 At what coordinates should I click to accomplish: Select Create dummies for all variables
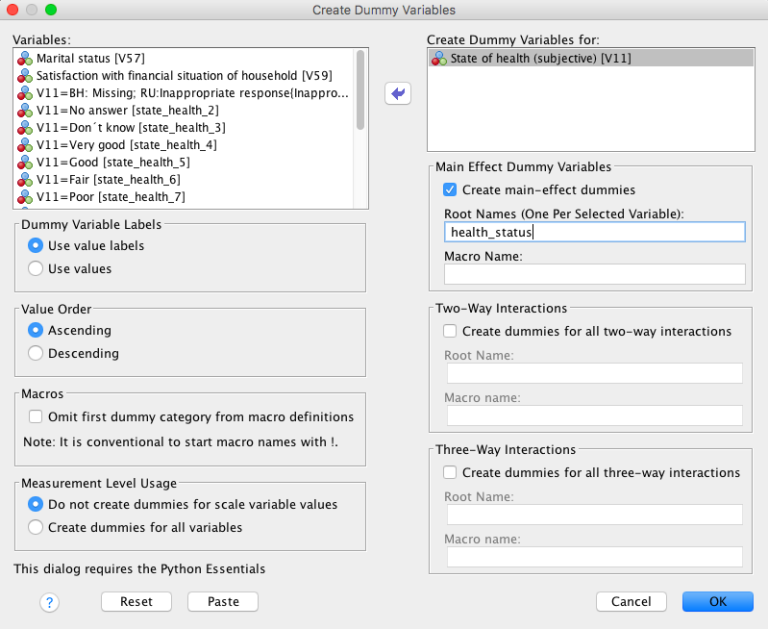36,527
